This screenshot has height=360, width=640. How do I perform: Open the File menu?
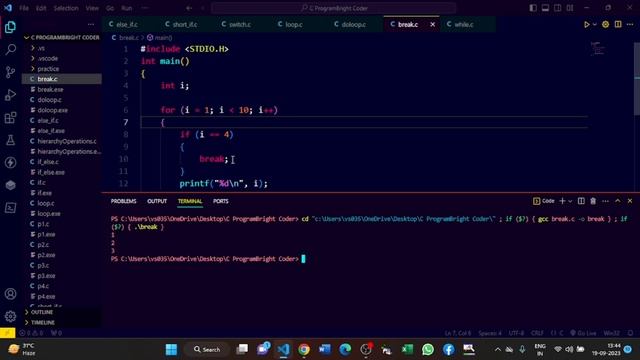point(24,8)
